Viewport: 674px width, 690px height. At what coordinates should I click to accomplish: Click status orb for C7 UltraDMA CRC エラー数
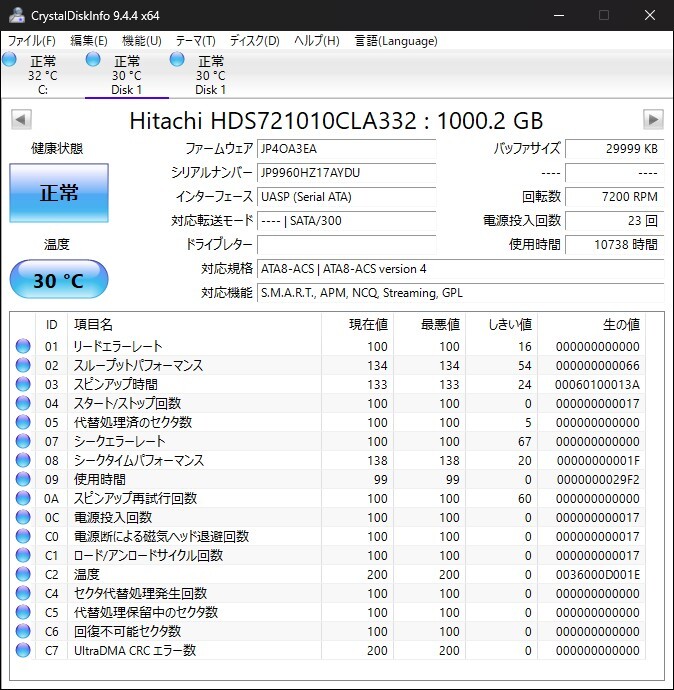[23, 651]
